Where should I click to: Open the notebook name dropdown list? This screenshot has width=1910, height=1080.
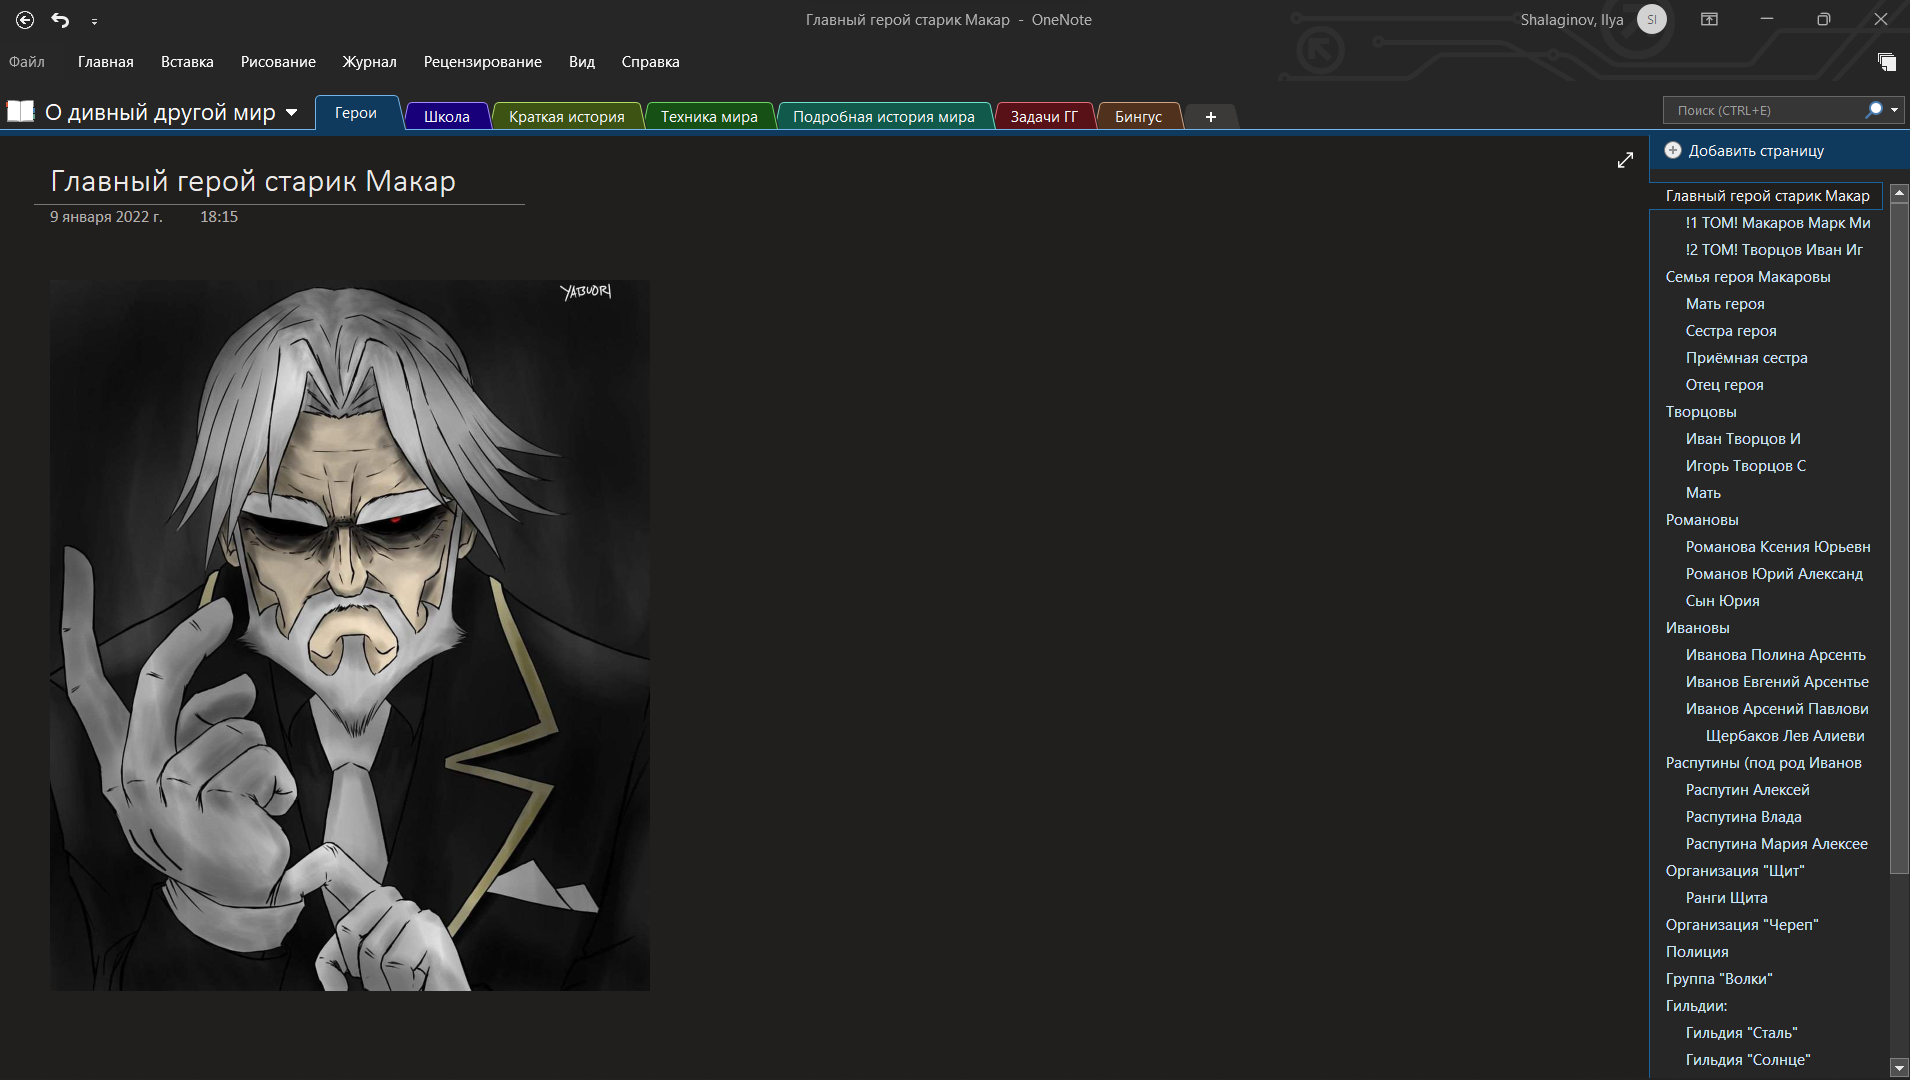pyautogui.click(x=292, y=113)
